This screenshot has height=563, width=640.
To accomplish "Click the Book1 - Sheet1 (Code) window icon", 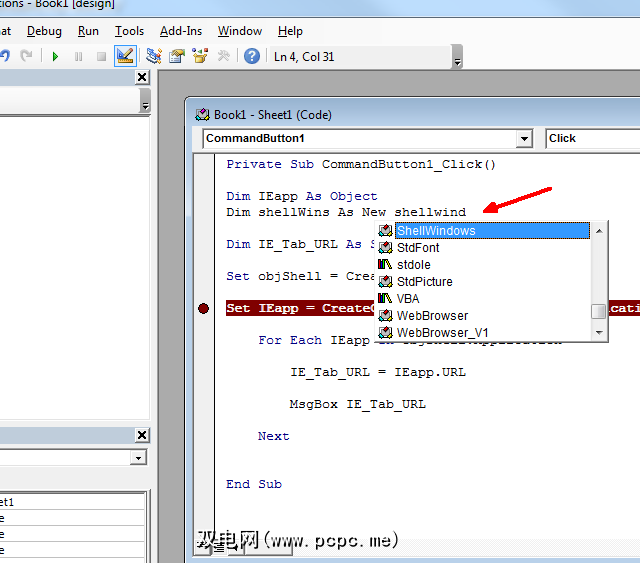I will pyautogui.click(x=202, y=115).
